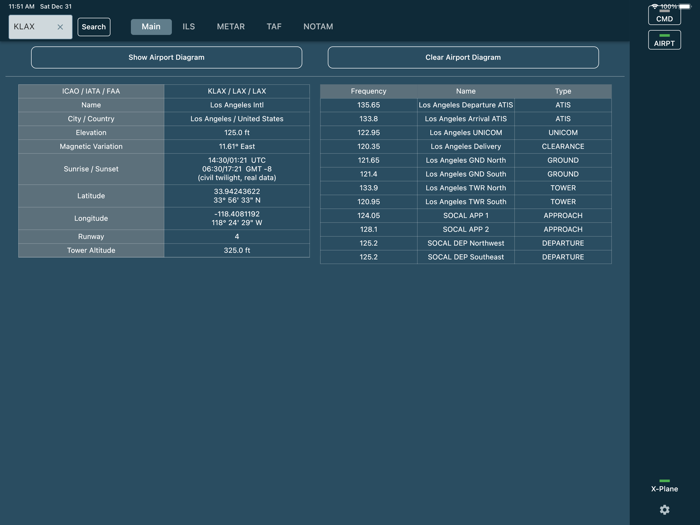Screen dimensions: 700x525
Task: Click the 33.94243622 latitude value
Action: 237,192
